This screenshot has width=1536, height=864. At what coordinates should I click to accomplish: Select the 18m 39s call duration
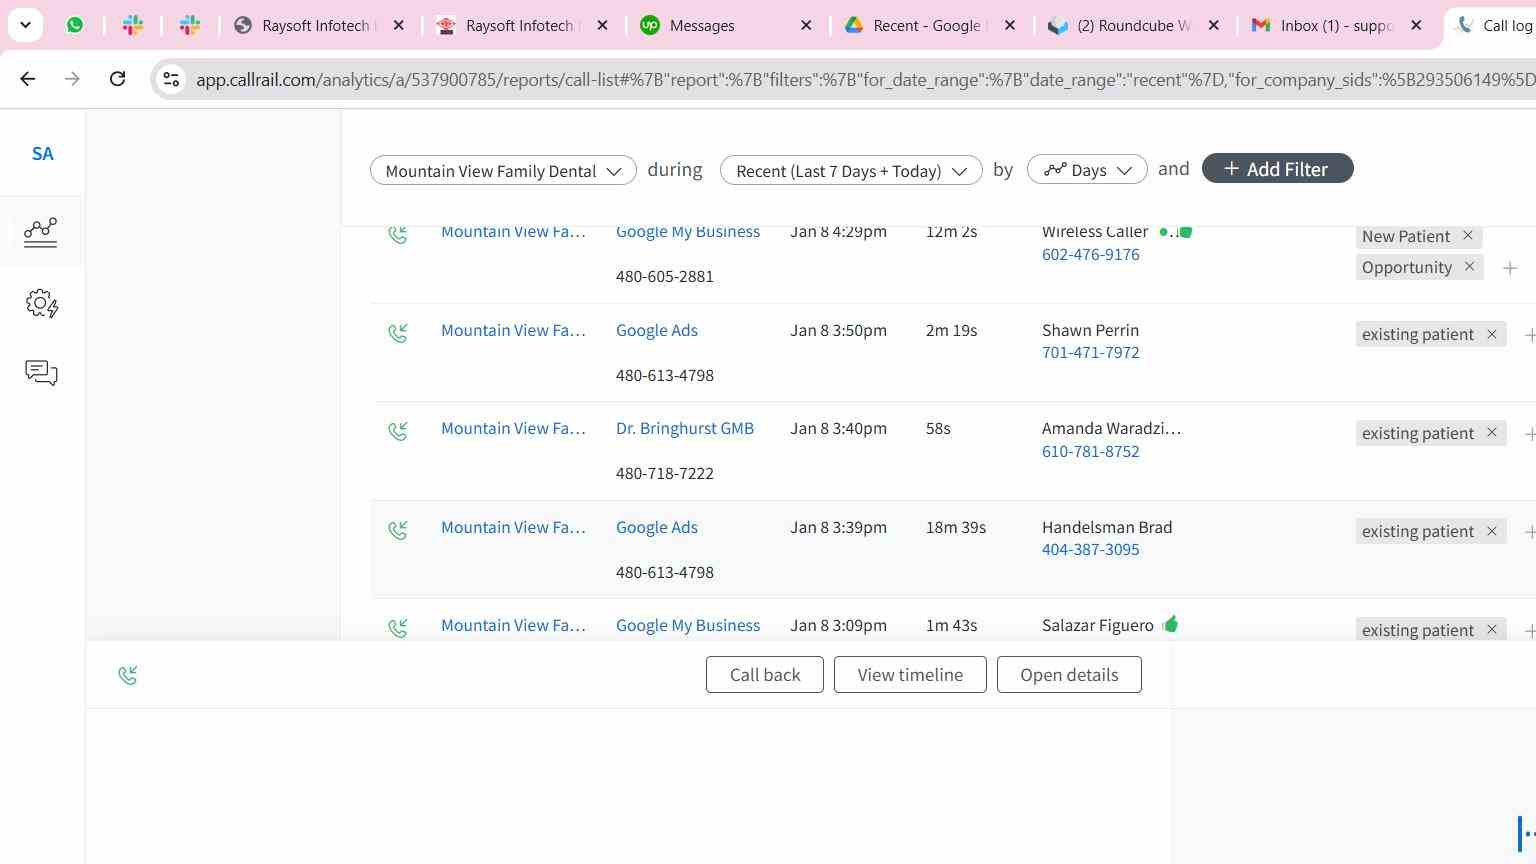tap(956, 527)
